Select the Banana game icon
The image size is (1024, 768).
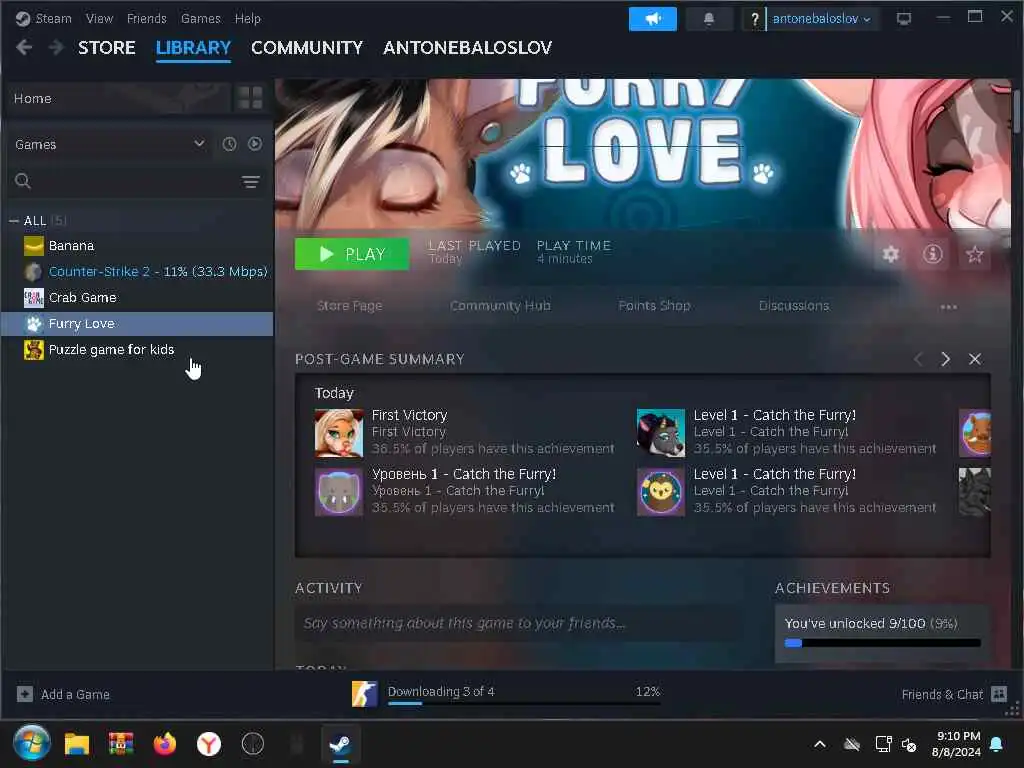[x=34, y=246]
